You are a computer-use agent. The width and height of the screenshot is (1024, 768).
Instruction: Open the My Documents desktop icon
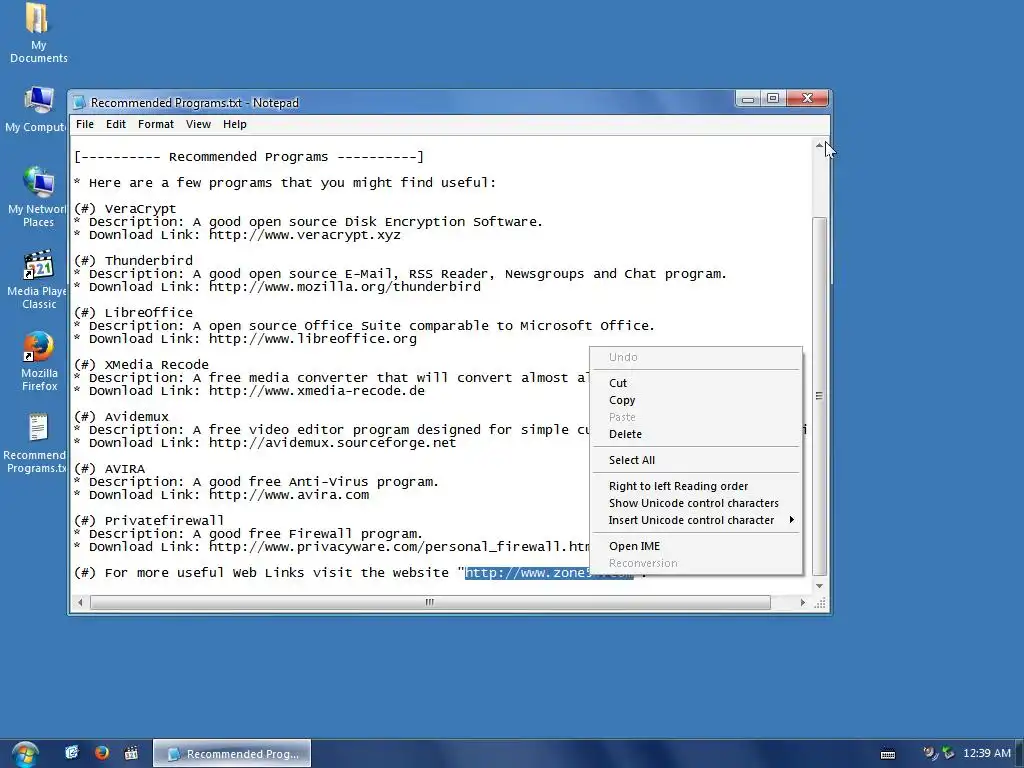coord(38,33)
